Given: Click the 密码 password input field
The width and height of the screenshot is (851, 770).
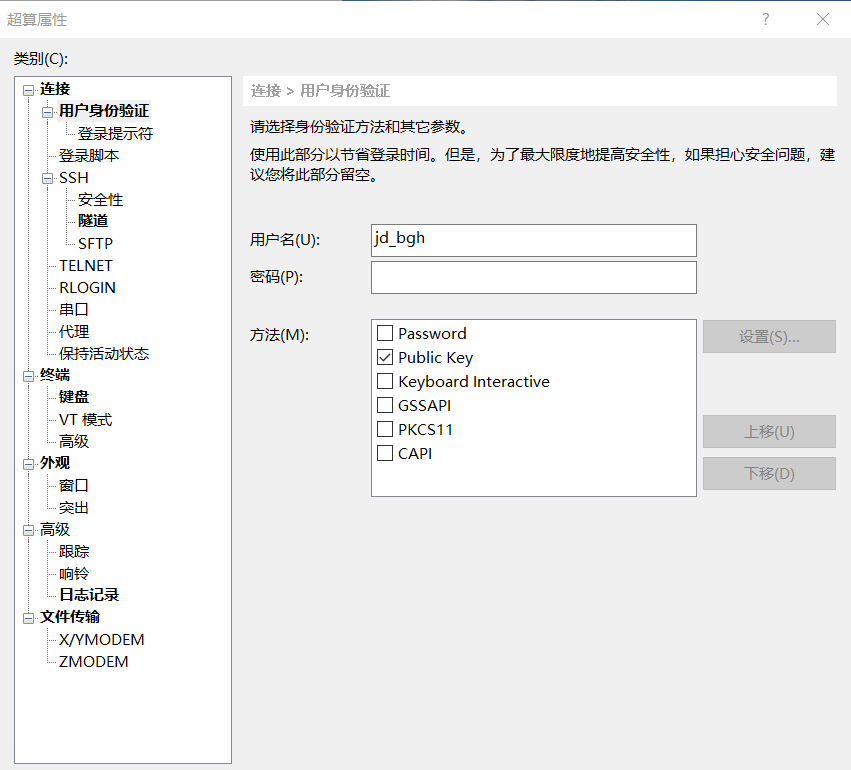Looking at the screenshot, I should point(533,277).
